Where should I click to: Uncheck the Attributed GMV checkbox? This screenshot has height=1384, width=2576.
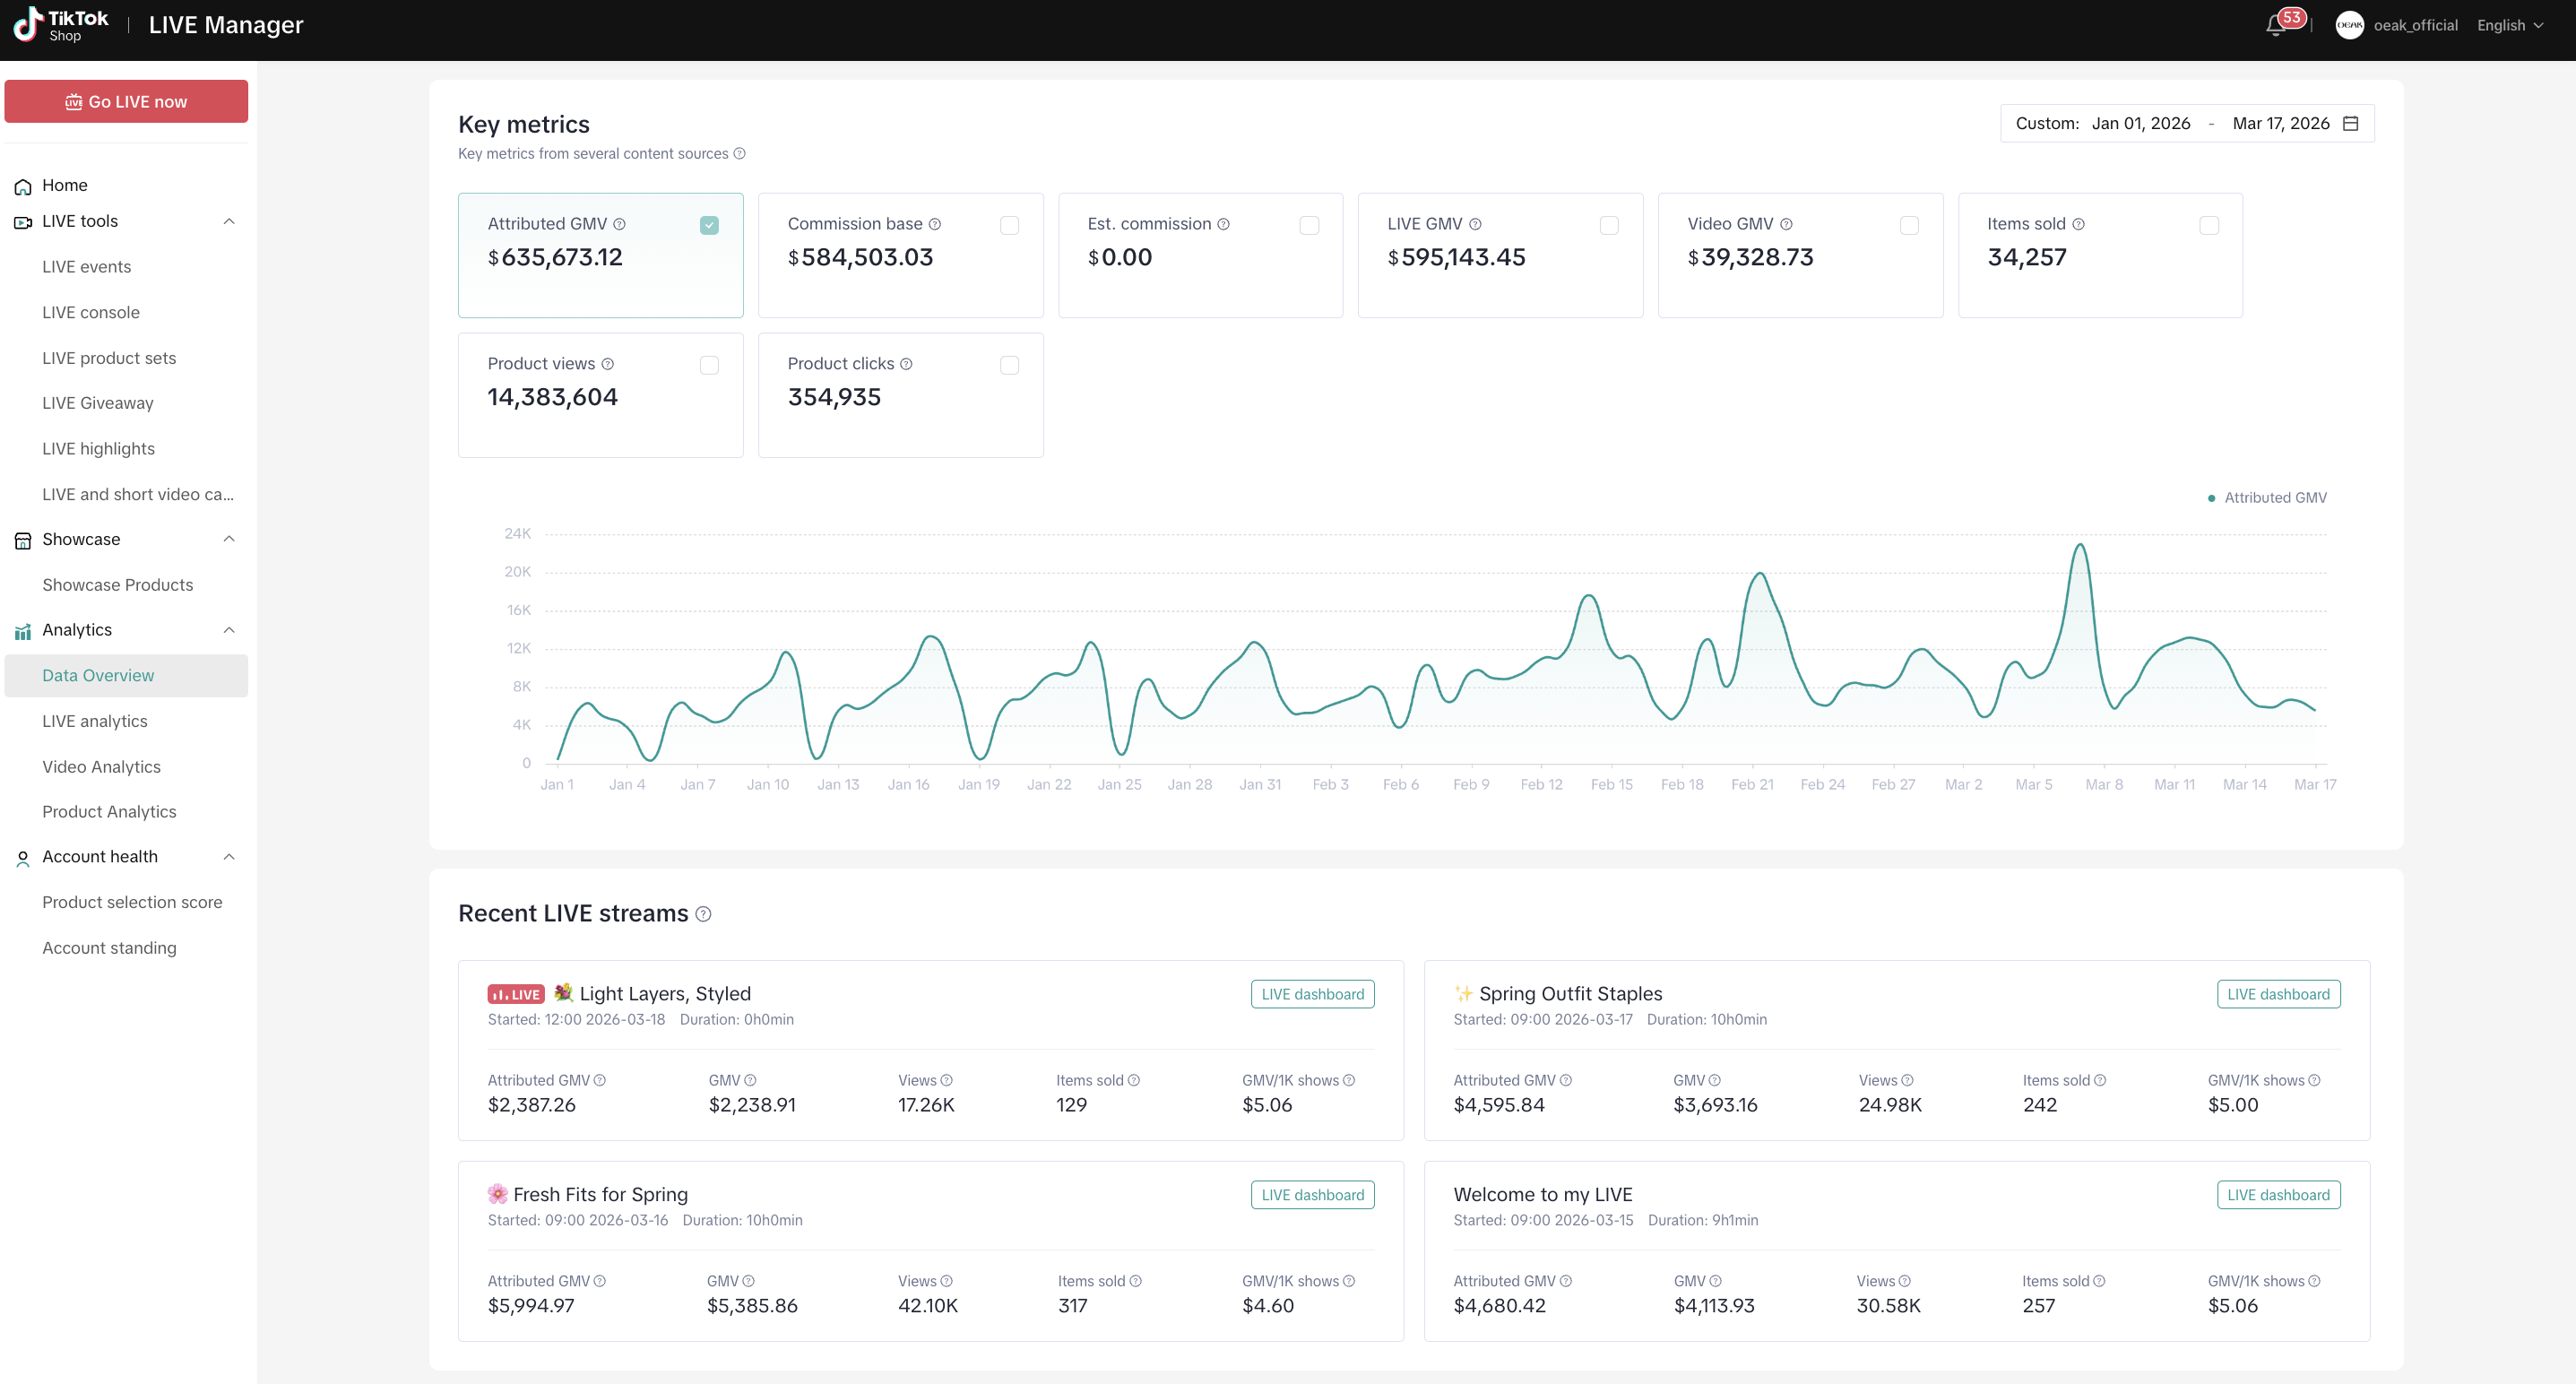[709, 225]
